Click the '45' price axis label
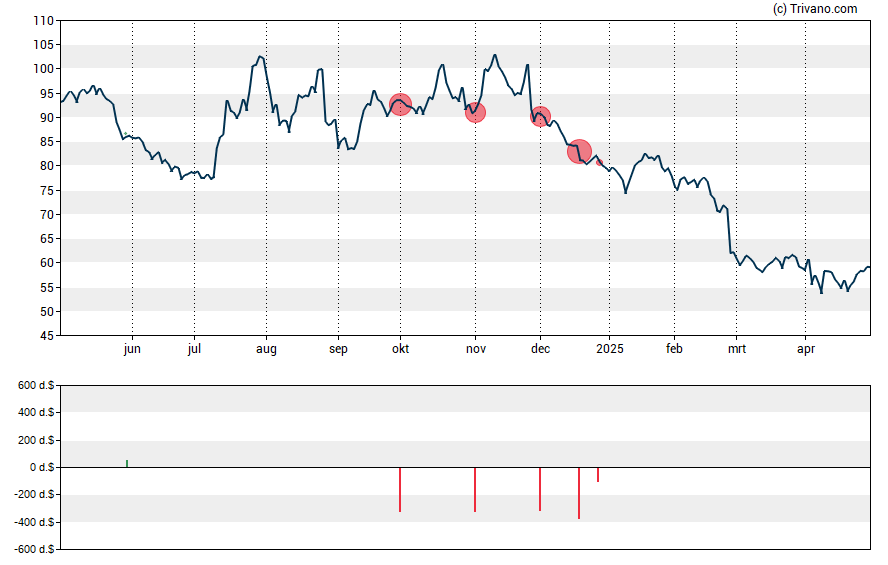888x565 pixels. [47, 336]
